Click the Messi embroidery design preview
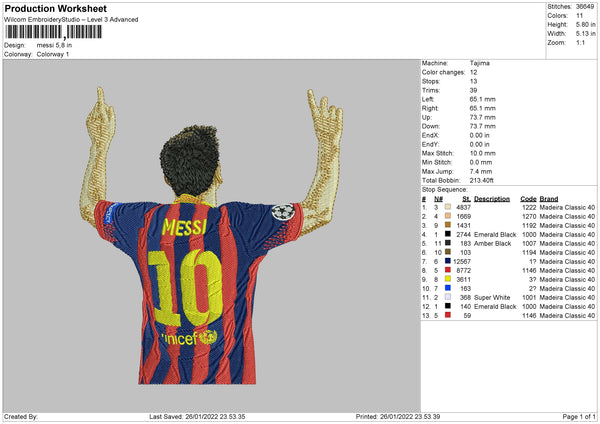 coord(212,235)
